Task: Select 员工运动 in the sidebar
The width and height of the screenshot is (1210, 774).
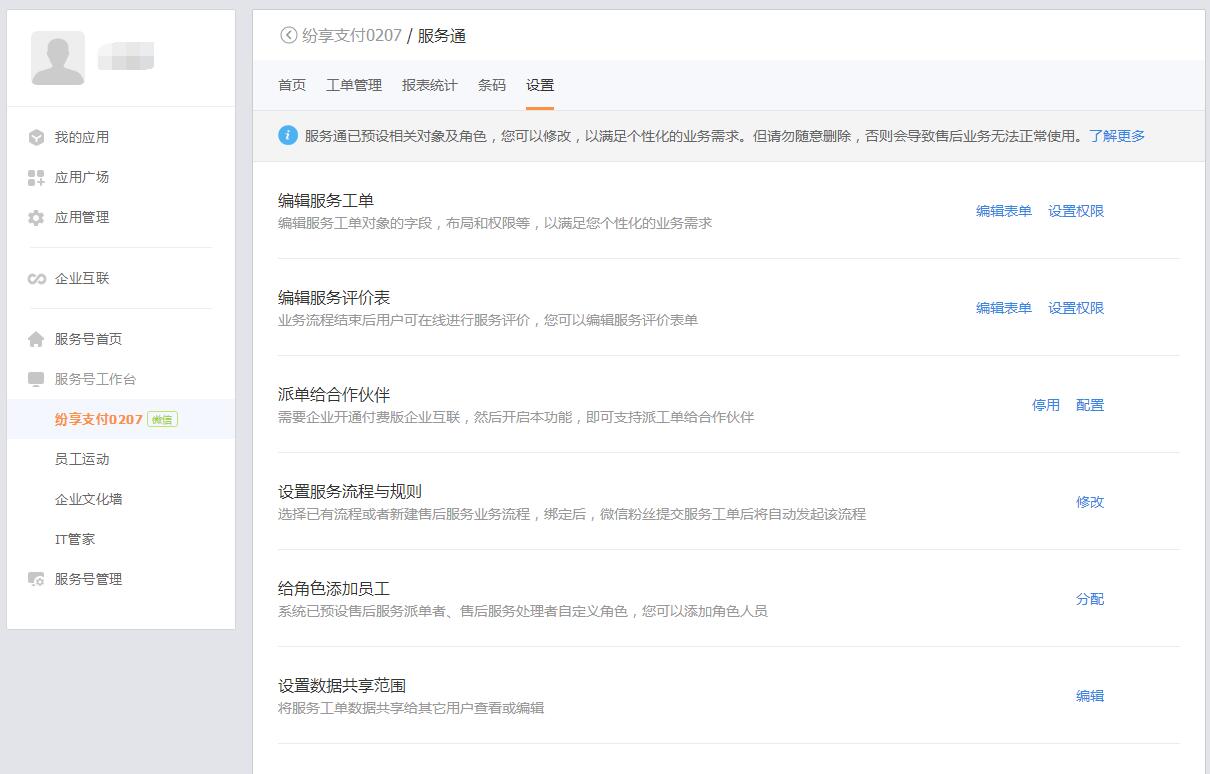Action: (82, 460)
